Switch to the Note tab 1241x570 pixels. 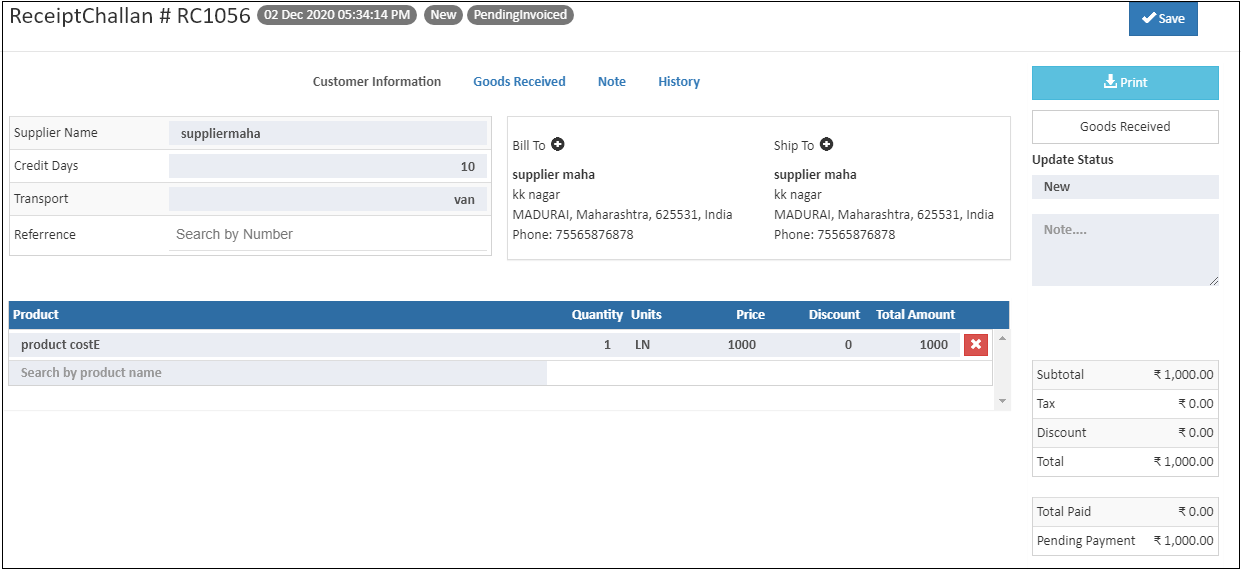point(612,82)
